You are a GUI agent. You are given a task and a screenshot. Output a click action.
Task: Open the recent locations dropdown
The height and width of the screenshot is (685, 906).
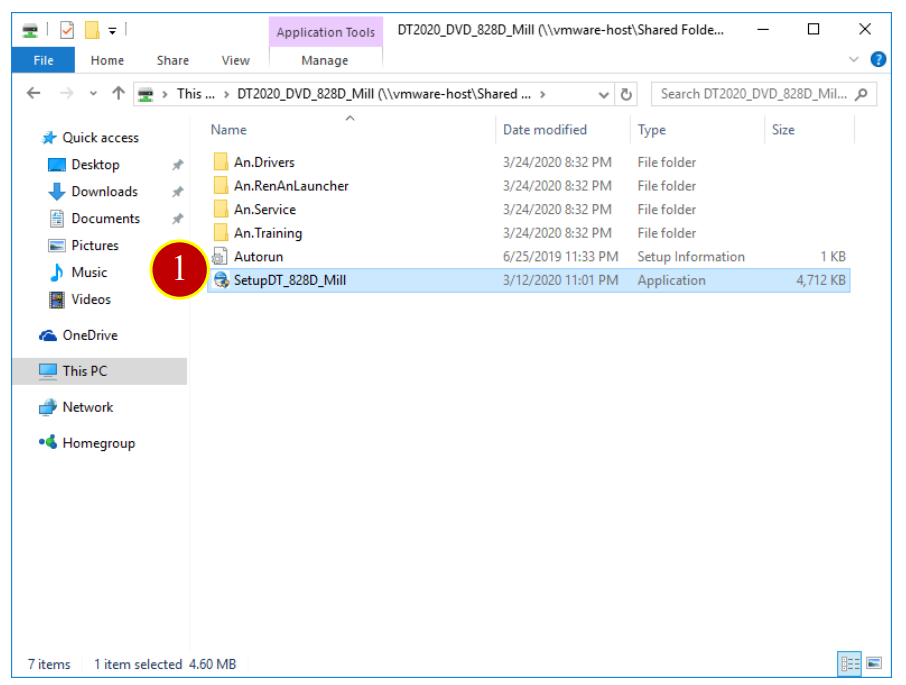93,94
